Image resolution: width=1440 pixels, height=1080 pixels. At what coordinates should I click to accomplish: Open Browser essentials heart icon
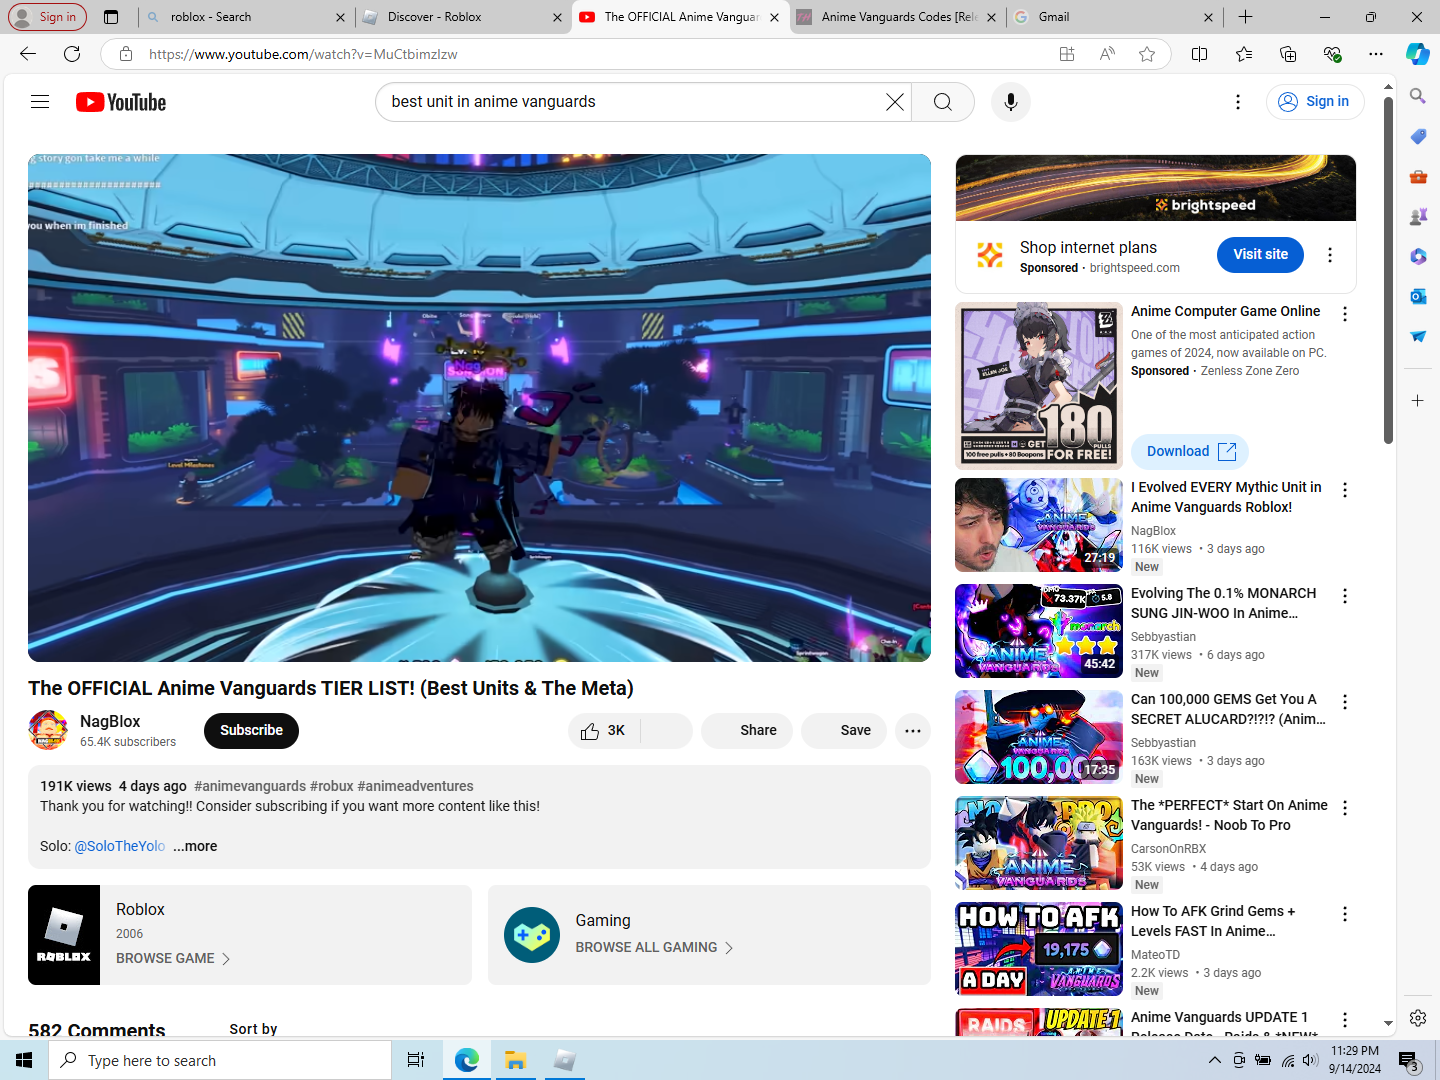pyautogui.click(x=1332, y=54)
